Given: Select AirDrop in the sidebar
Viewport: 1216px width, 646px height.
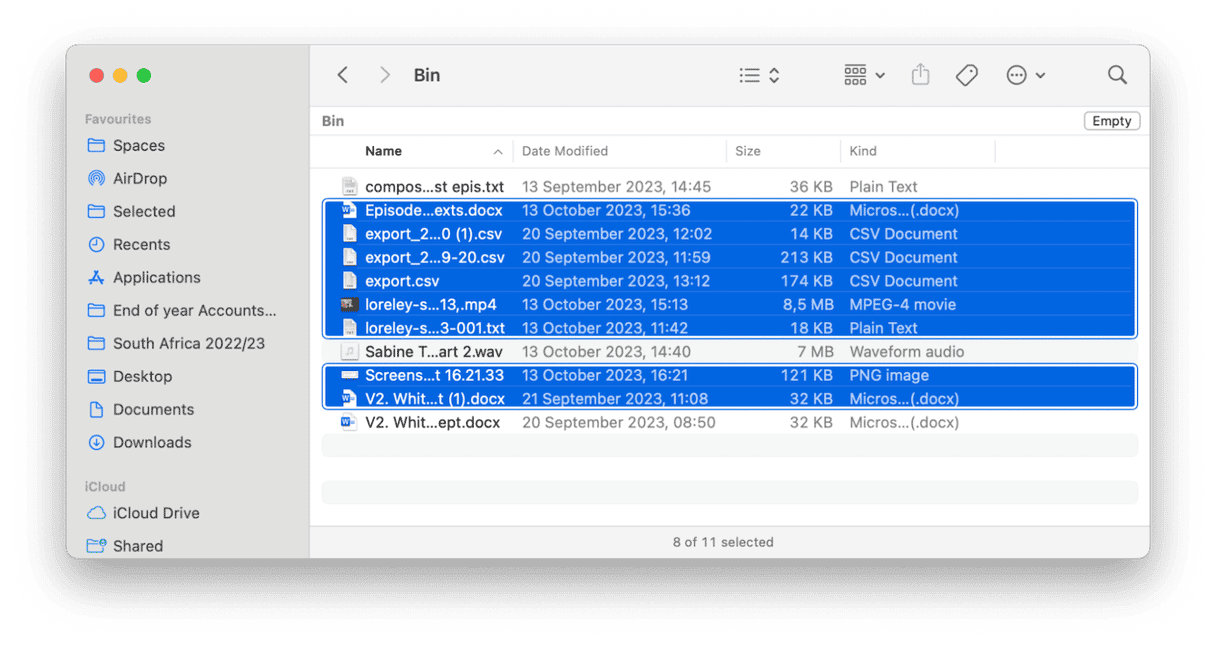Looking at the screenshot, I should (x=139, y=178).
